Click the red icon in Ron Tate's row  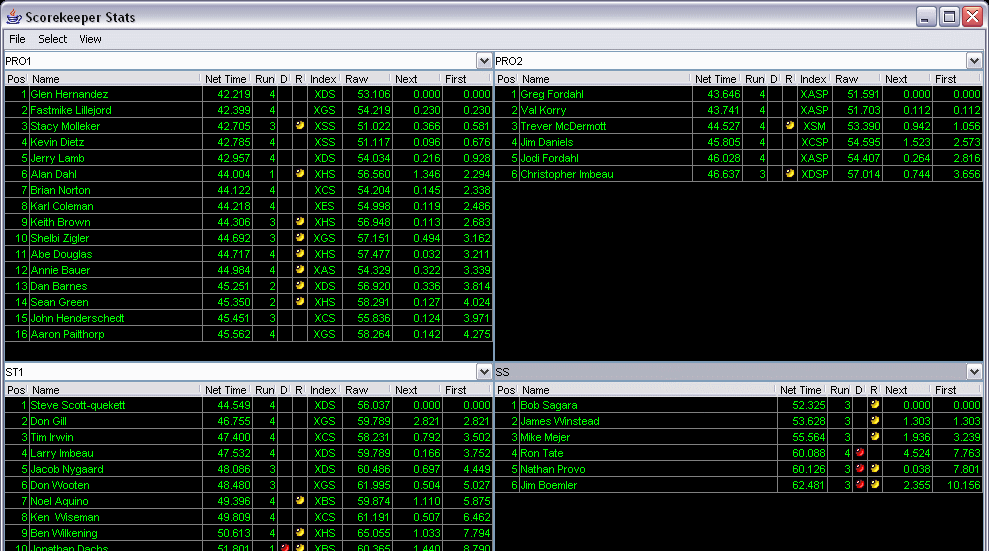[860, 453]
